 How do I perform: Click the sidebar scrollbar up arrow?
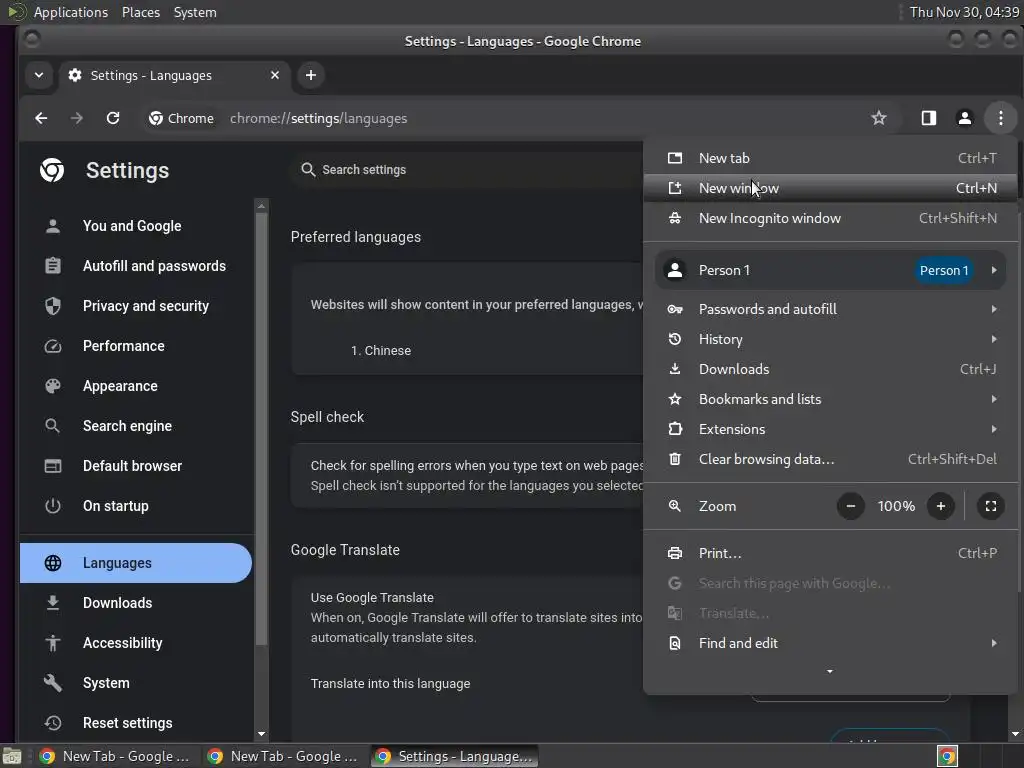pyautogui.click(x=261, y=206)
